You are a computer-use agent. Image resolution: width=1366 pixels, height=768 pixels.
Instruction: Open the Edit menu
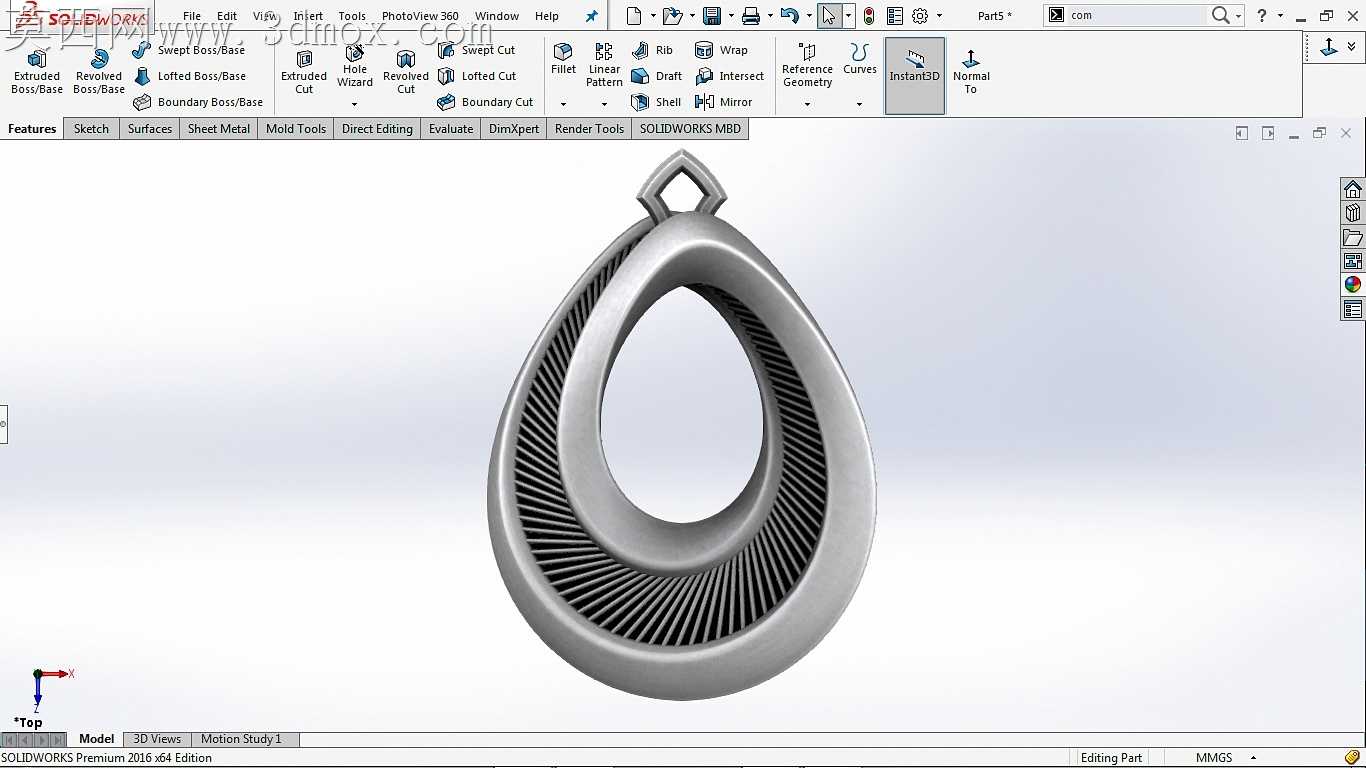tap(227, 16)
